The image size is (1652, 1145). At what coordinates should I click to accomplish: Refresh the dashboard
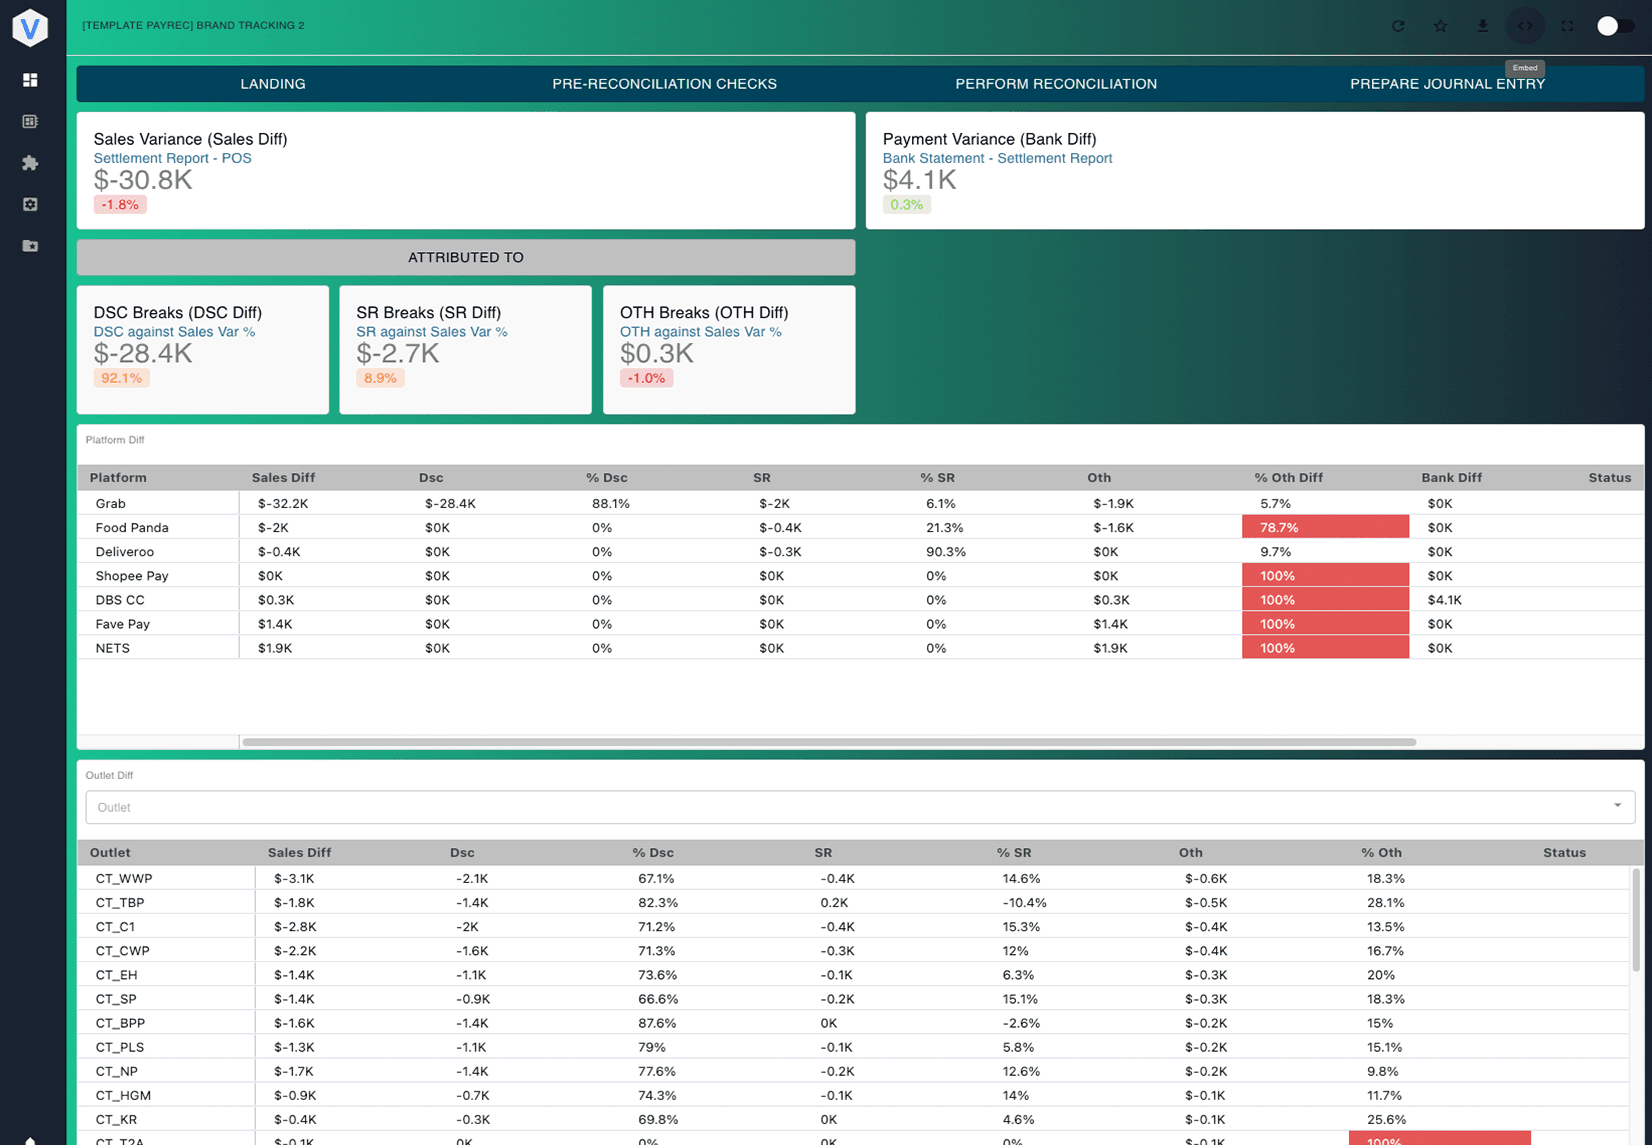[x=1398, y=26]
